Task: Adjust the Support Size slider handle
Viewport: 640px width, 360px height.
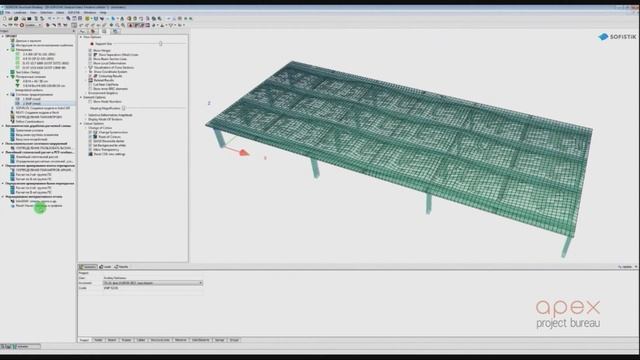Action: tap(161, 43)
